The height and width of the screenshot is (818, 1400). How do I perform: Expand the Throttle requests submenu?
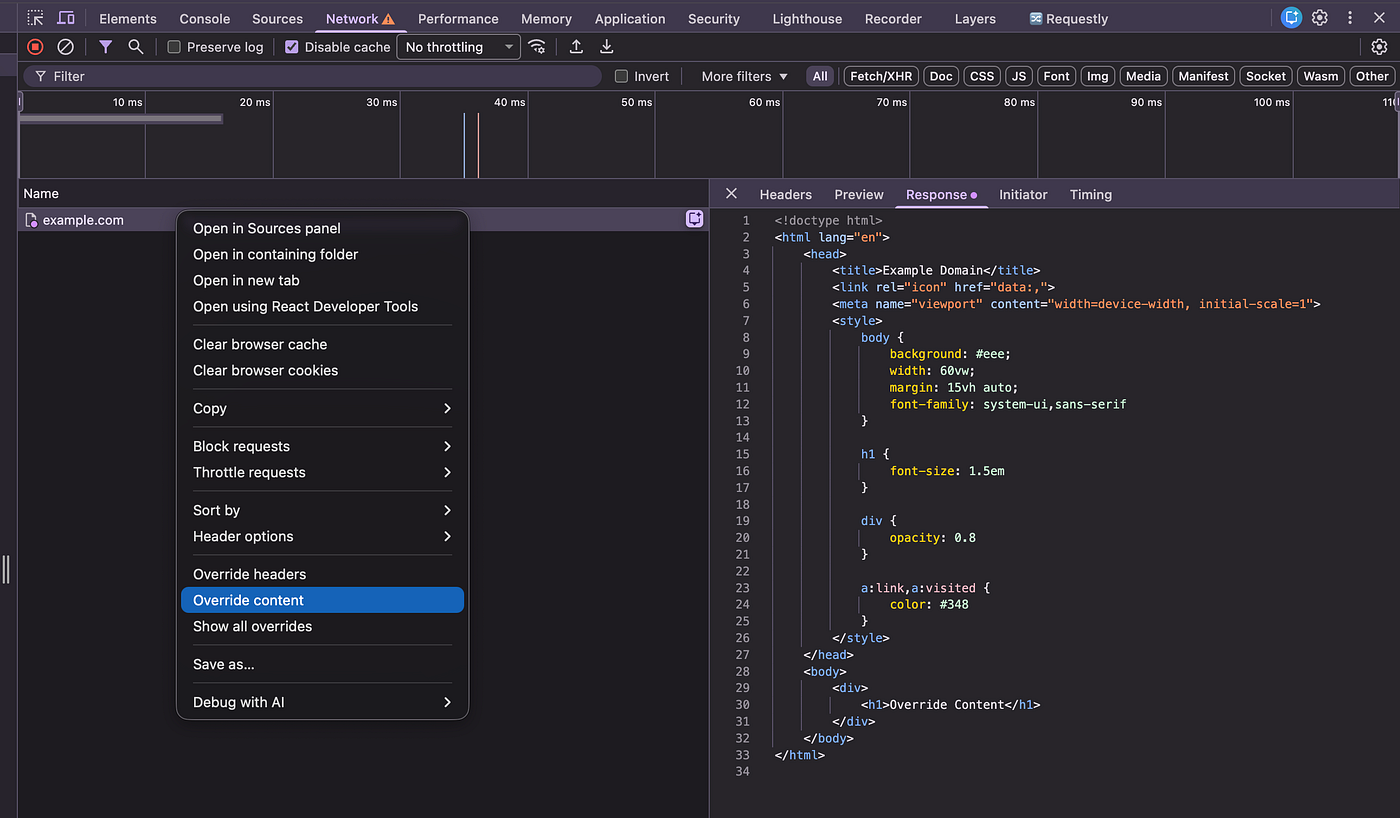[322, 472]
